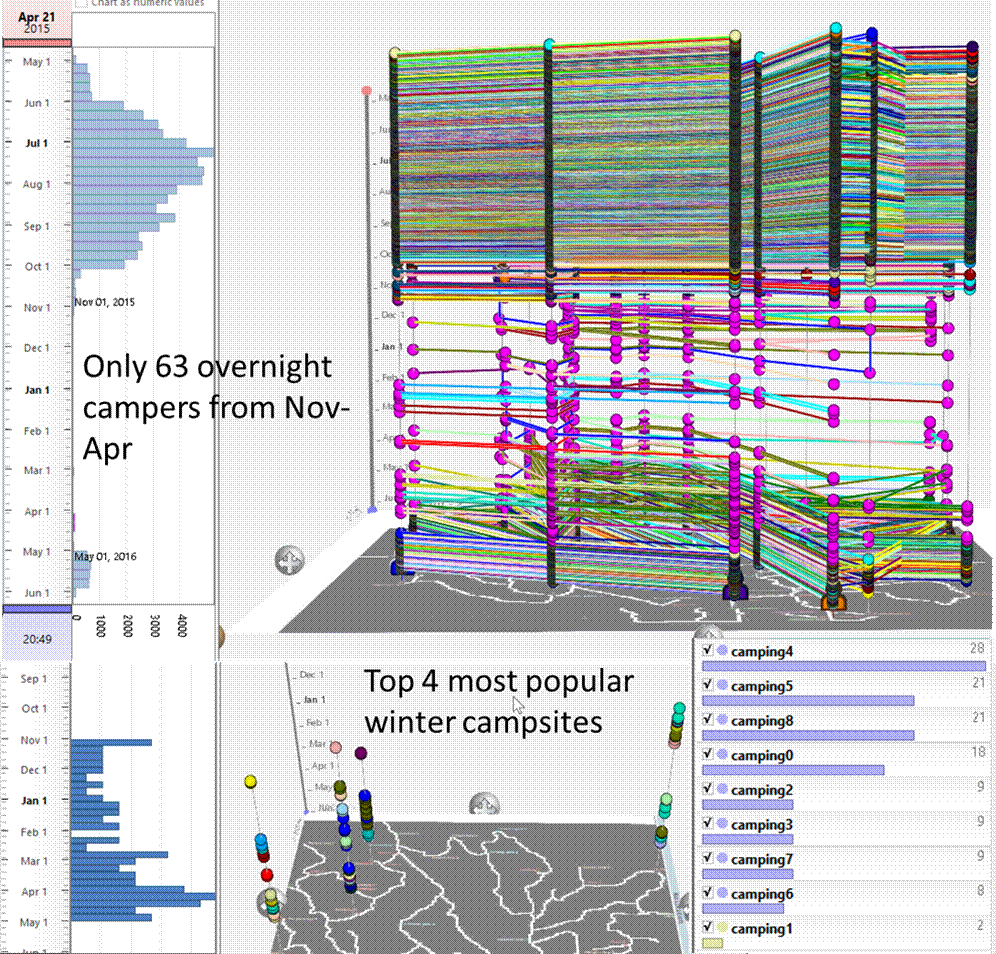996x954 pixels.
Task: Click the camping4 circle color icon
Action: coord(722,652)
